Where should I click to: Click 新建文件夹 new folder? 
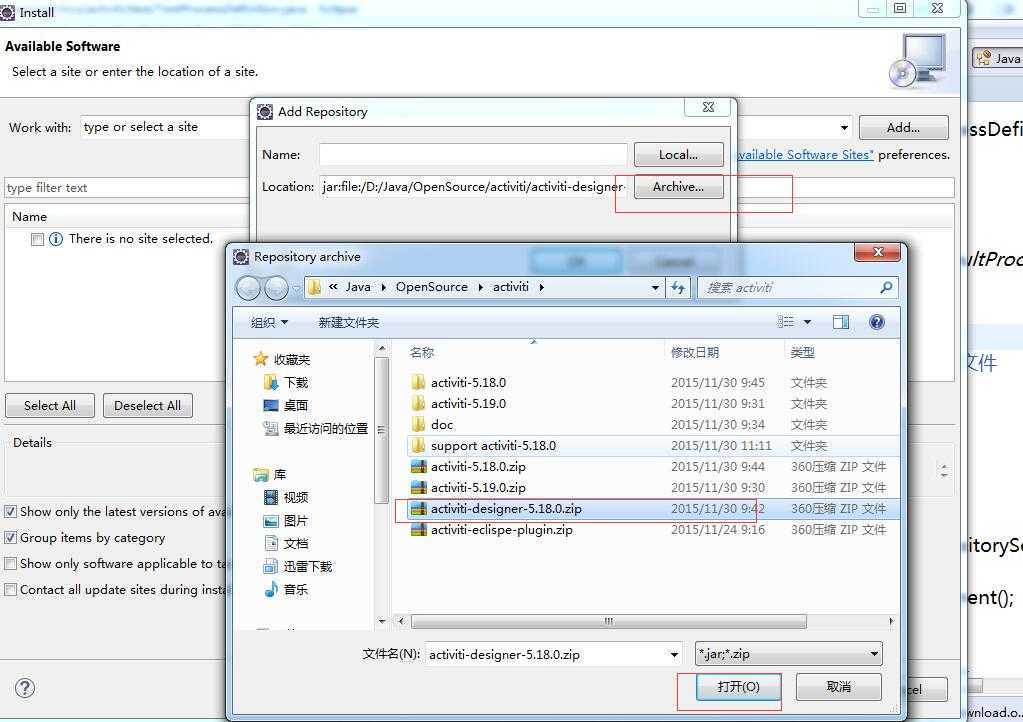348,322
